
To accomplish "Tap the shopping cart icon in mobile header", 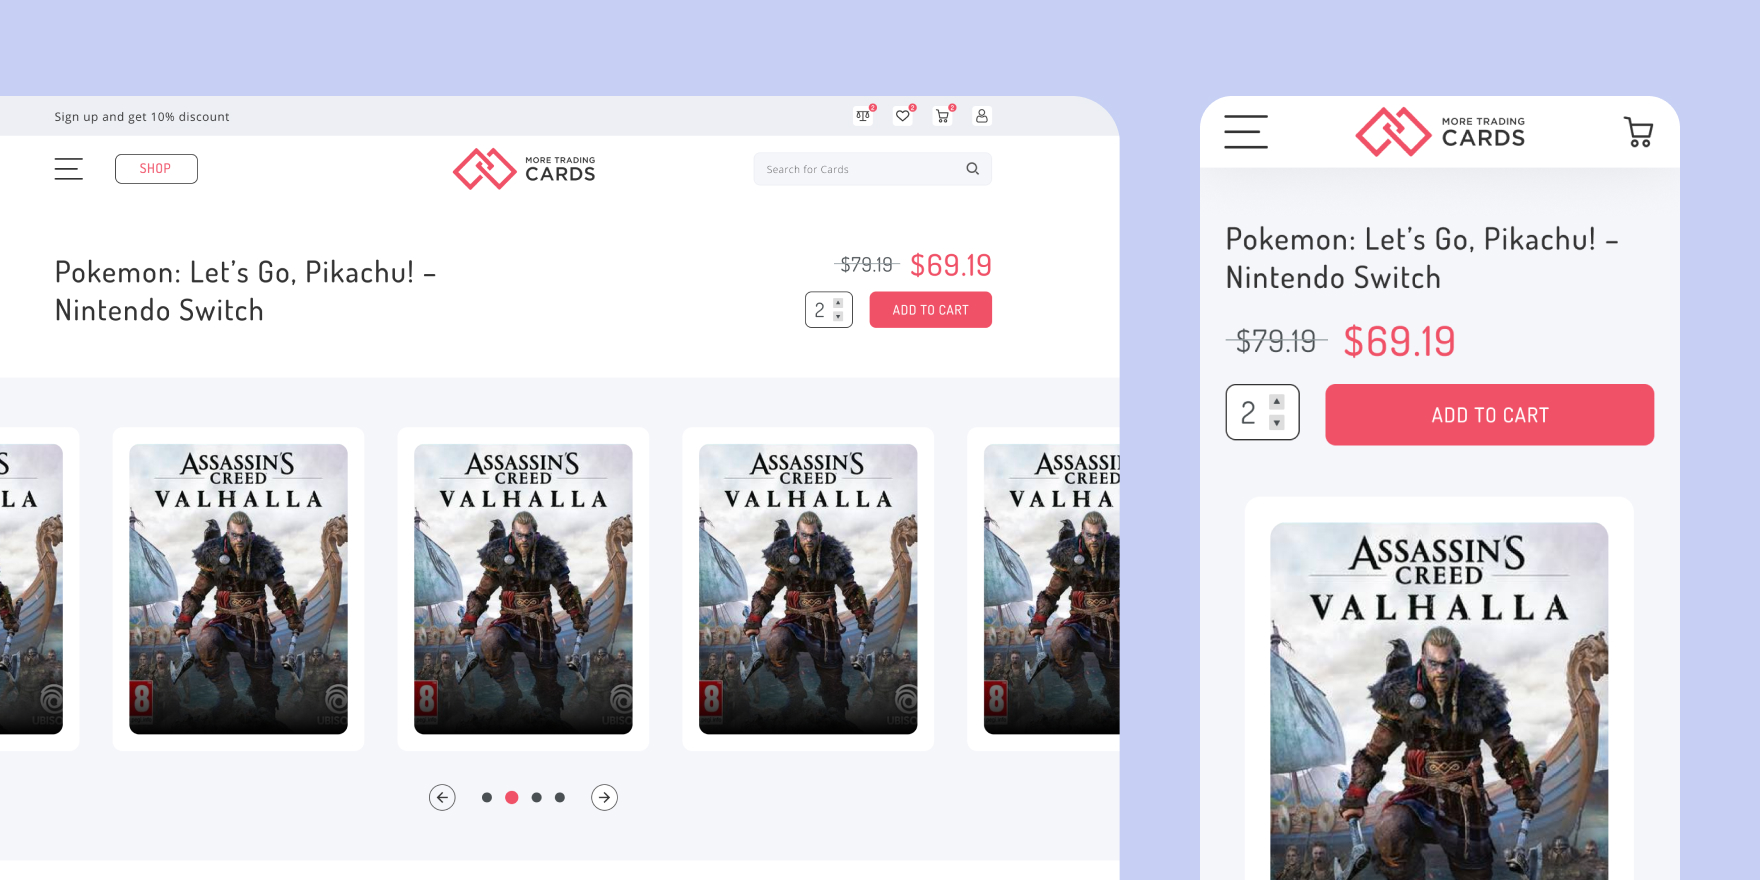I will pos(1638,132).
